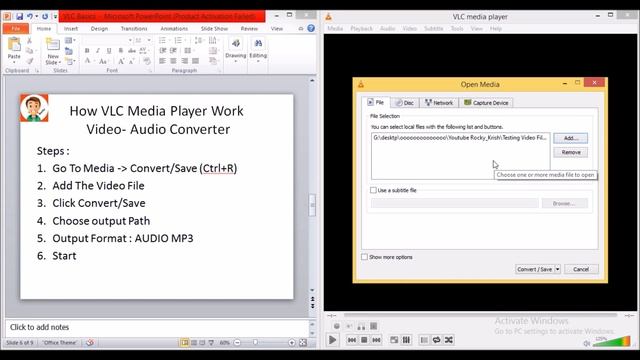Click the Remove button in Open Media
Screen dimensions: 640x360
point(571,152)
